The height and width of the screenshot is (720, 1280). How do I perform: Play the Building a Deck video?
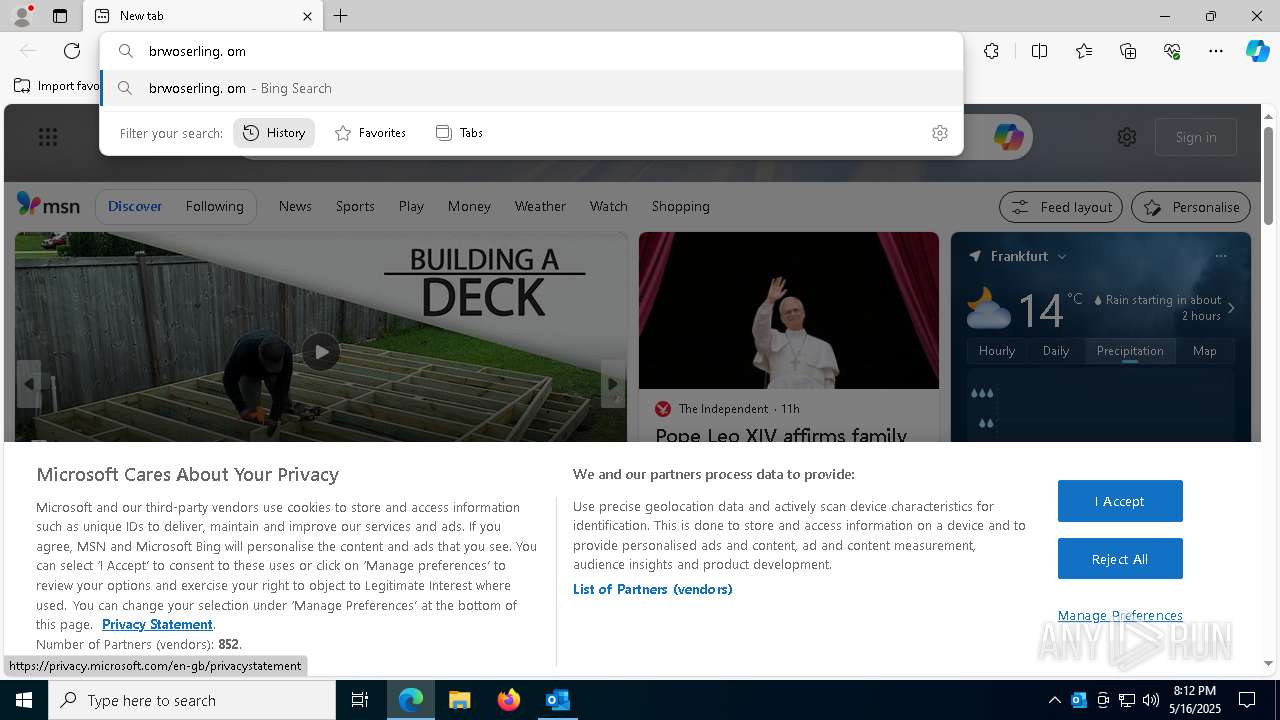click(321, 352)
